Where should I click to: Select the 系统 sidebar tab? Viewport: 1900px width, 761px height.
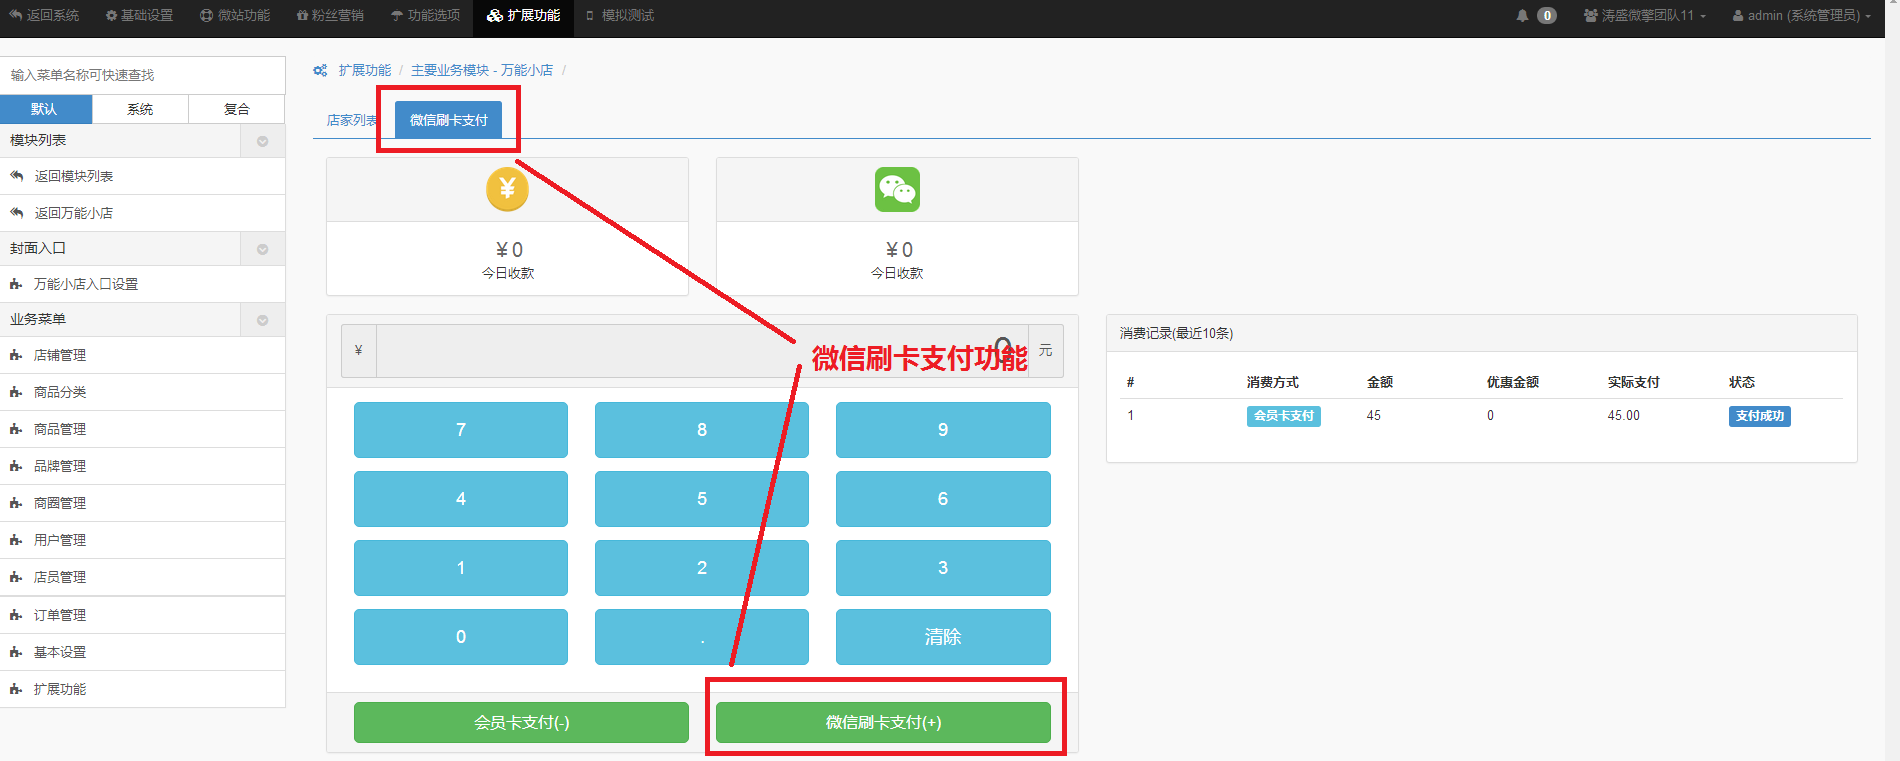pyautogui.click(x=140, y=109)
